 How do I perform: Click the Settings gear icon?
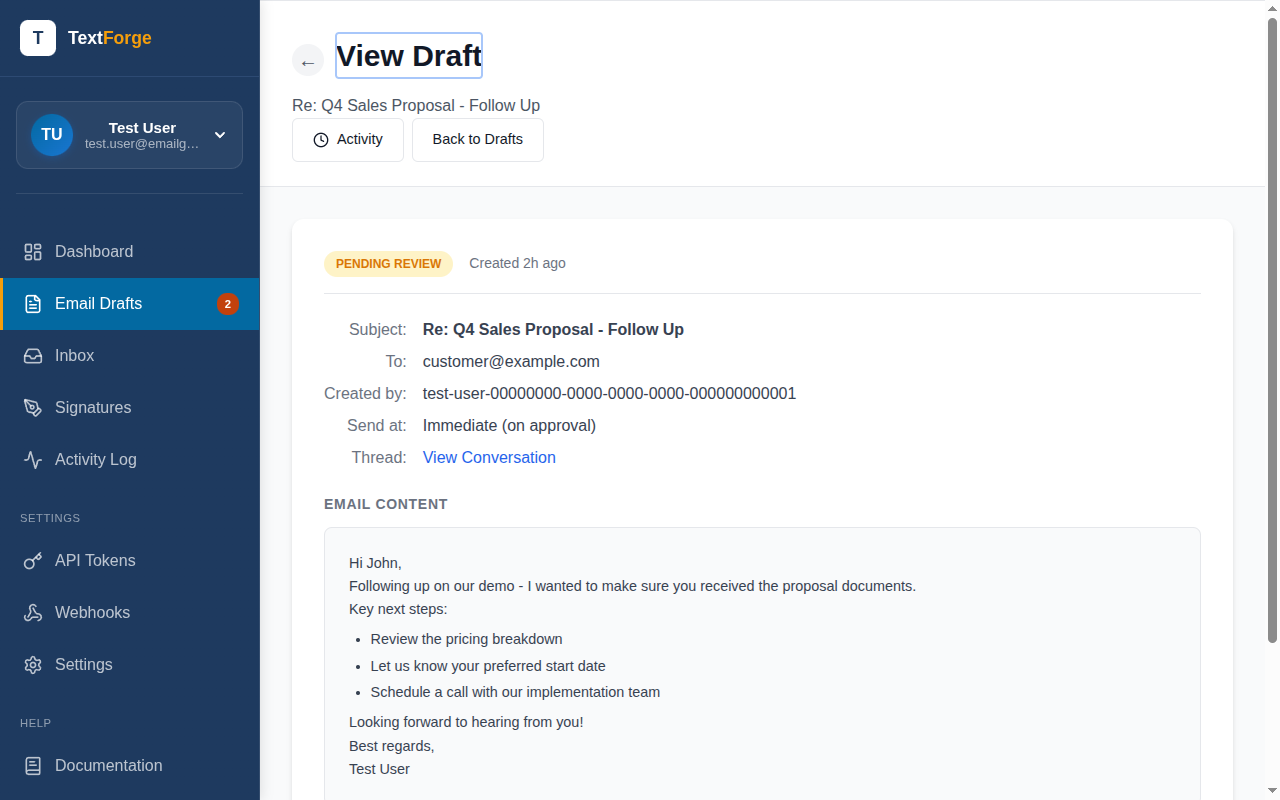pyautogui.click(x=33, y=665)
